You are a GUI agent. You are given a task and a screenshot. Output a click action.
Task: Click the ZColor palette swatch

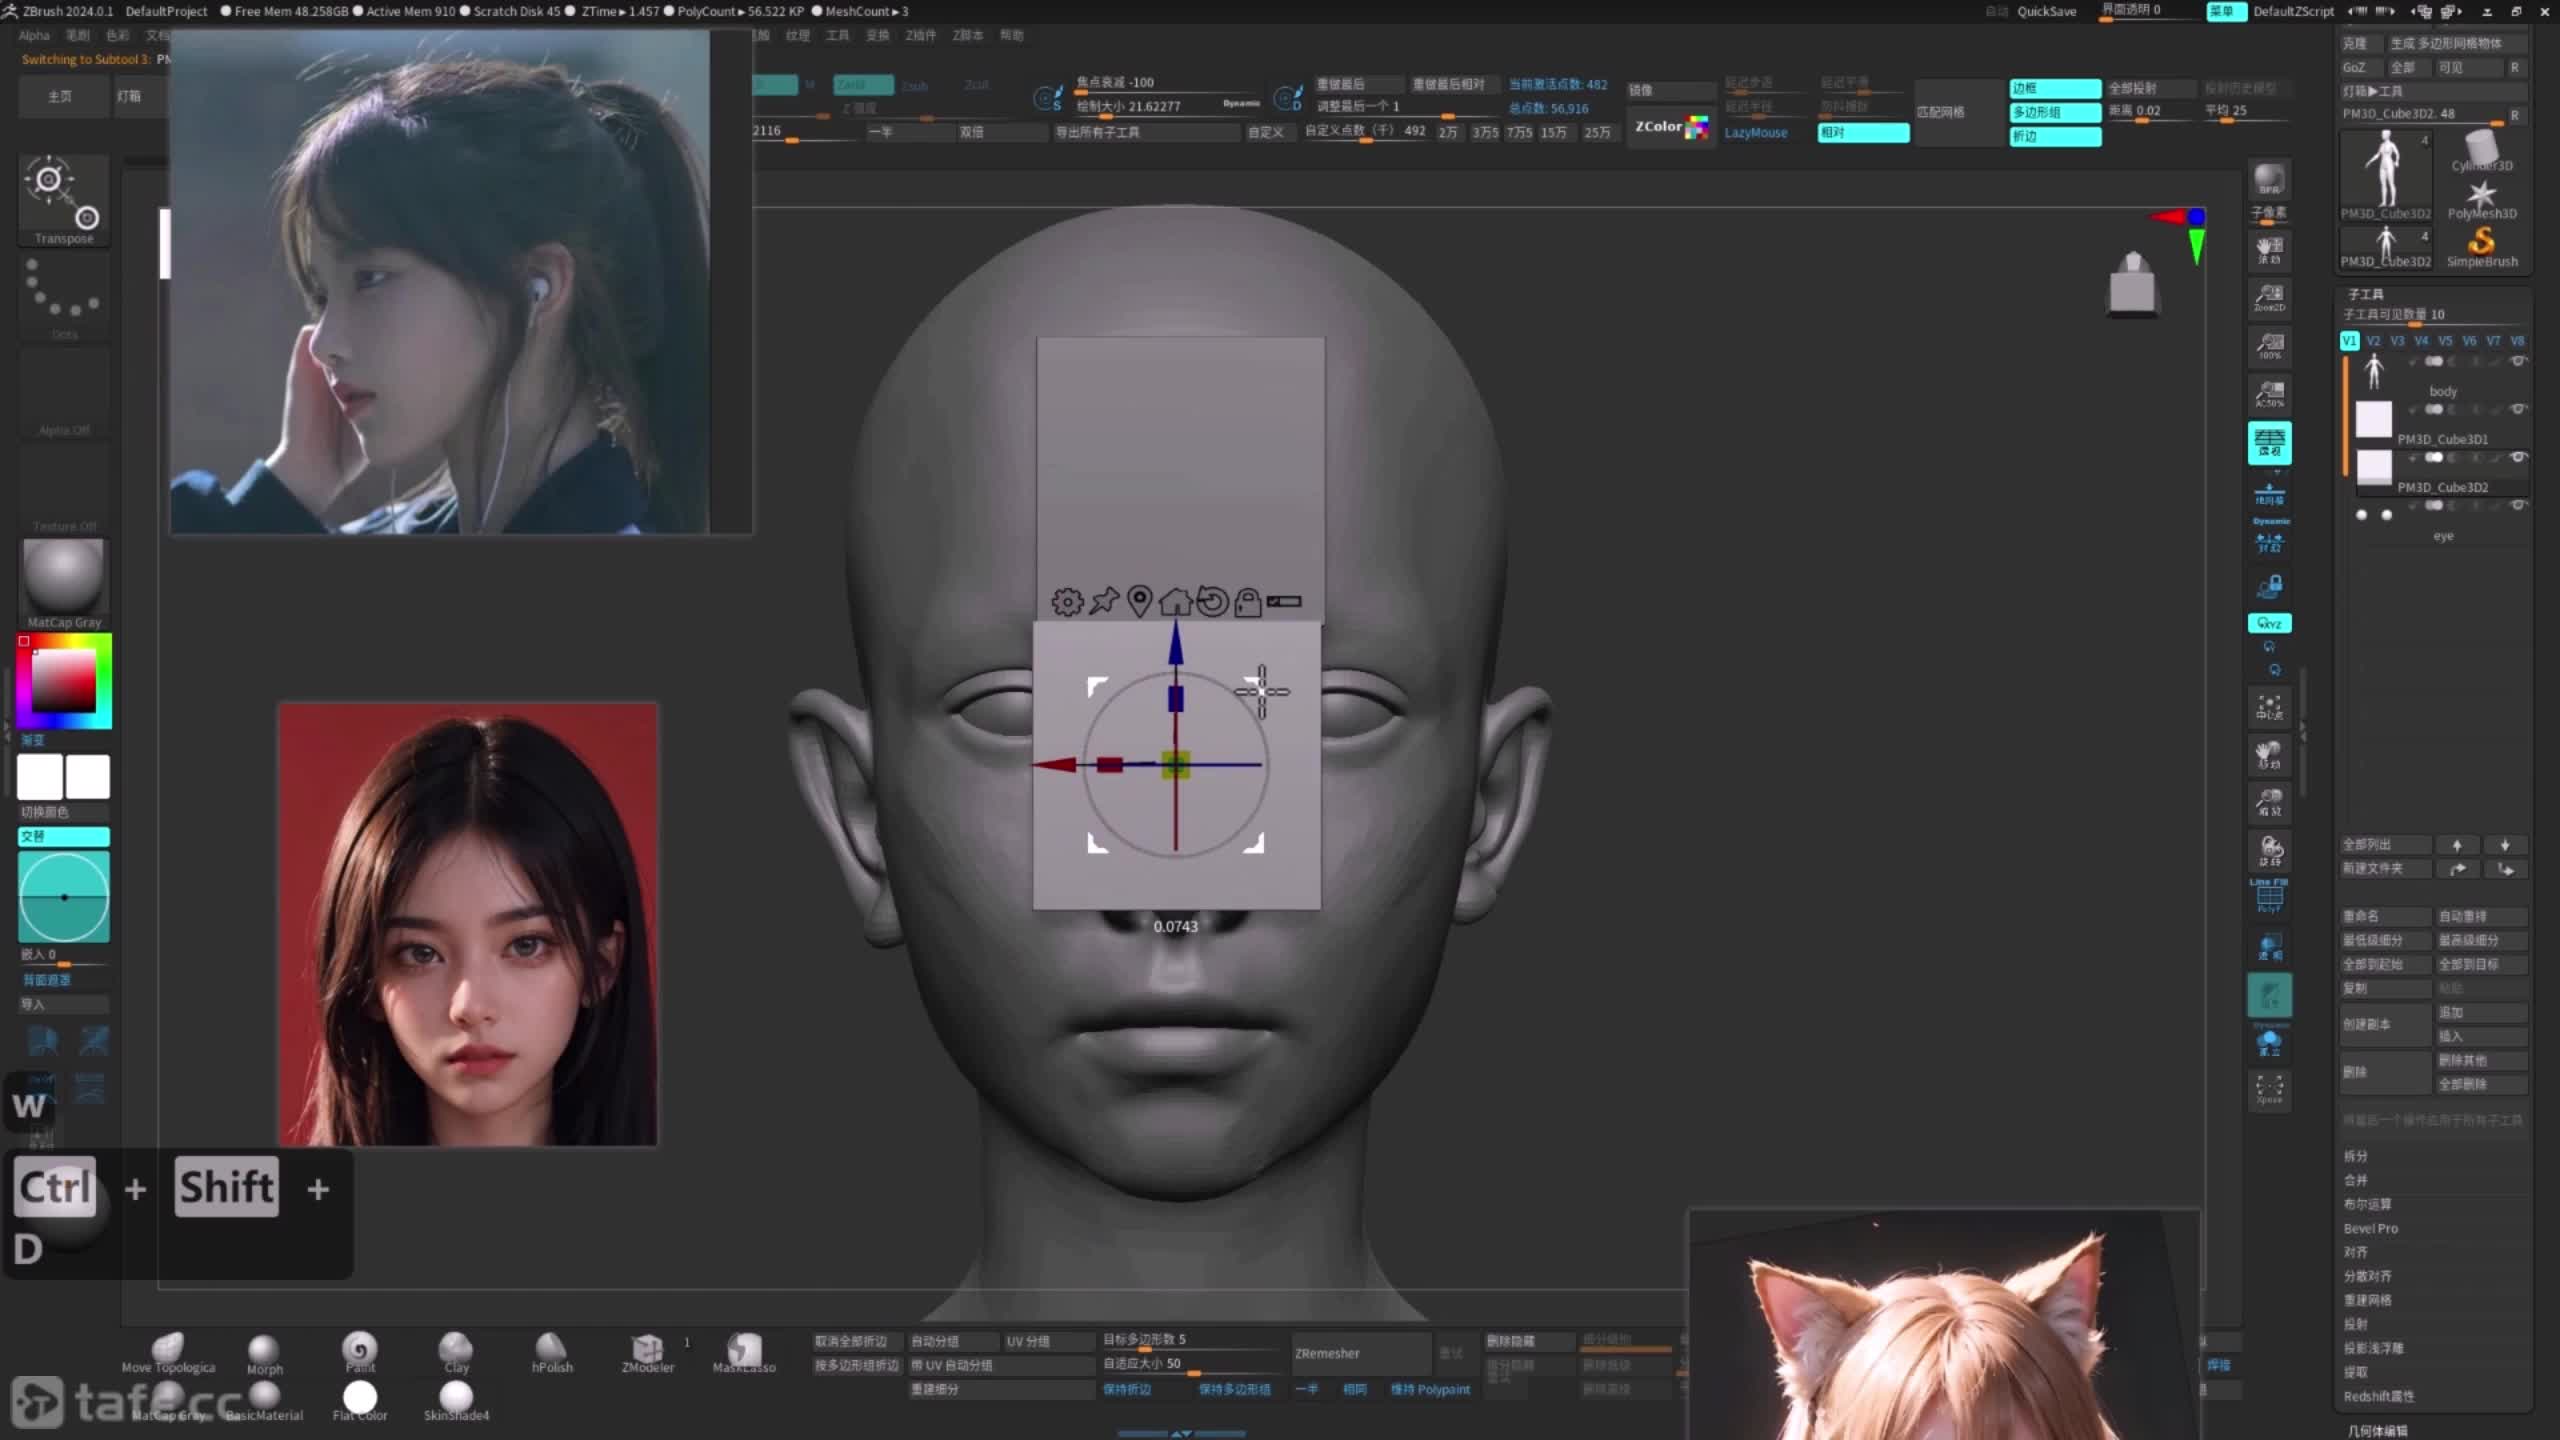pyautogui.click(x=1697, y=127)
